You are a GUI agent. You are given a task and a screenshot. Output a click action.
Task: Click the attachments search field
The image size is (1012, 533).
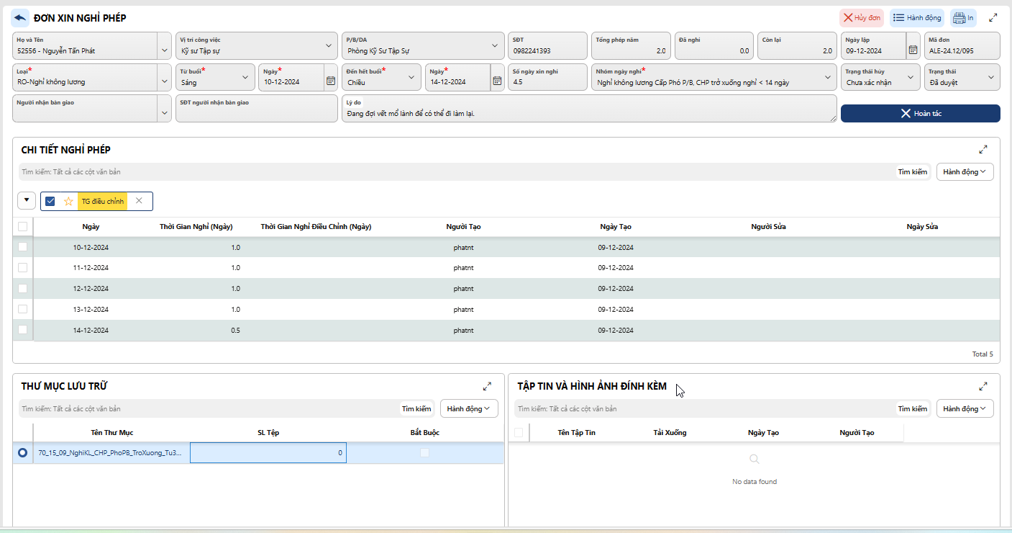[703, 408]
